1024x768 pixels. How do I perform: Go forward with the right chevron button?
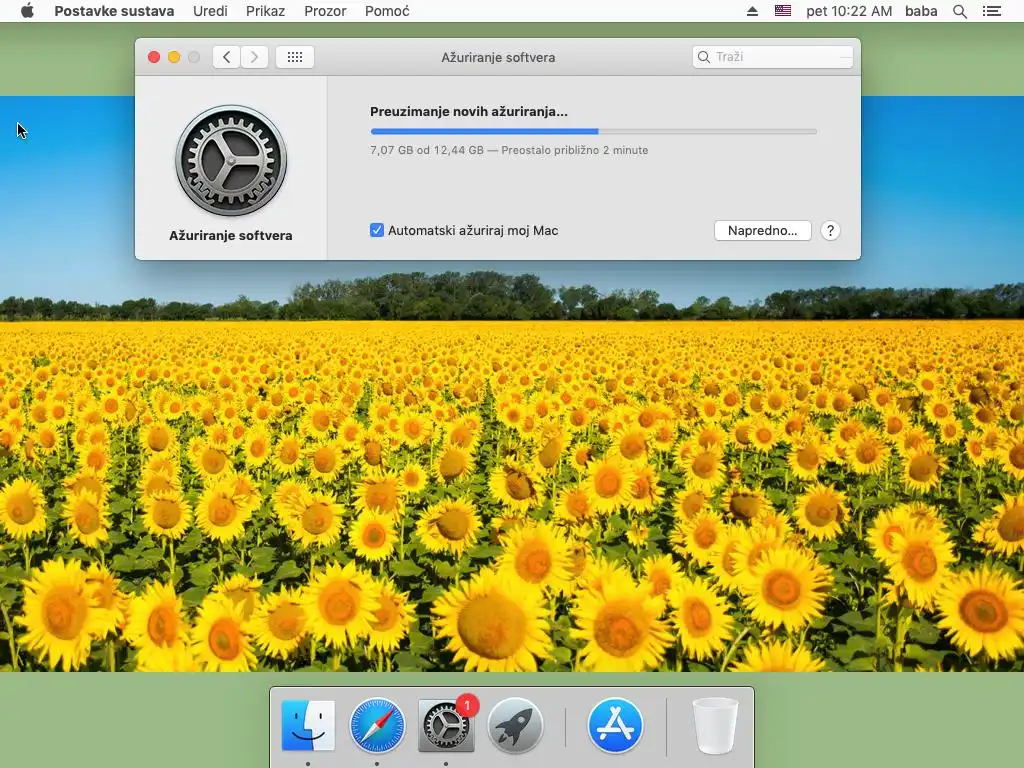coord(255,57)
